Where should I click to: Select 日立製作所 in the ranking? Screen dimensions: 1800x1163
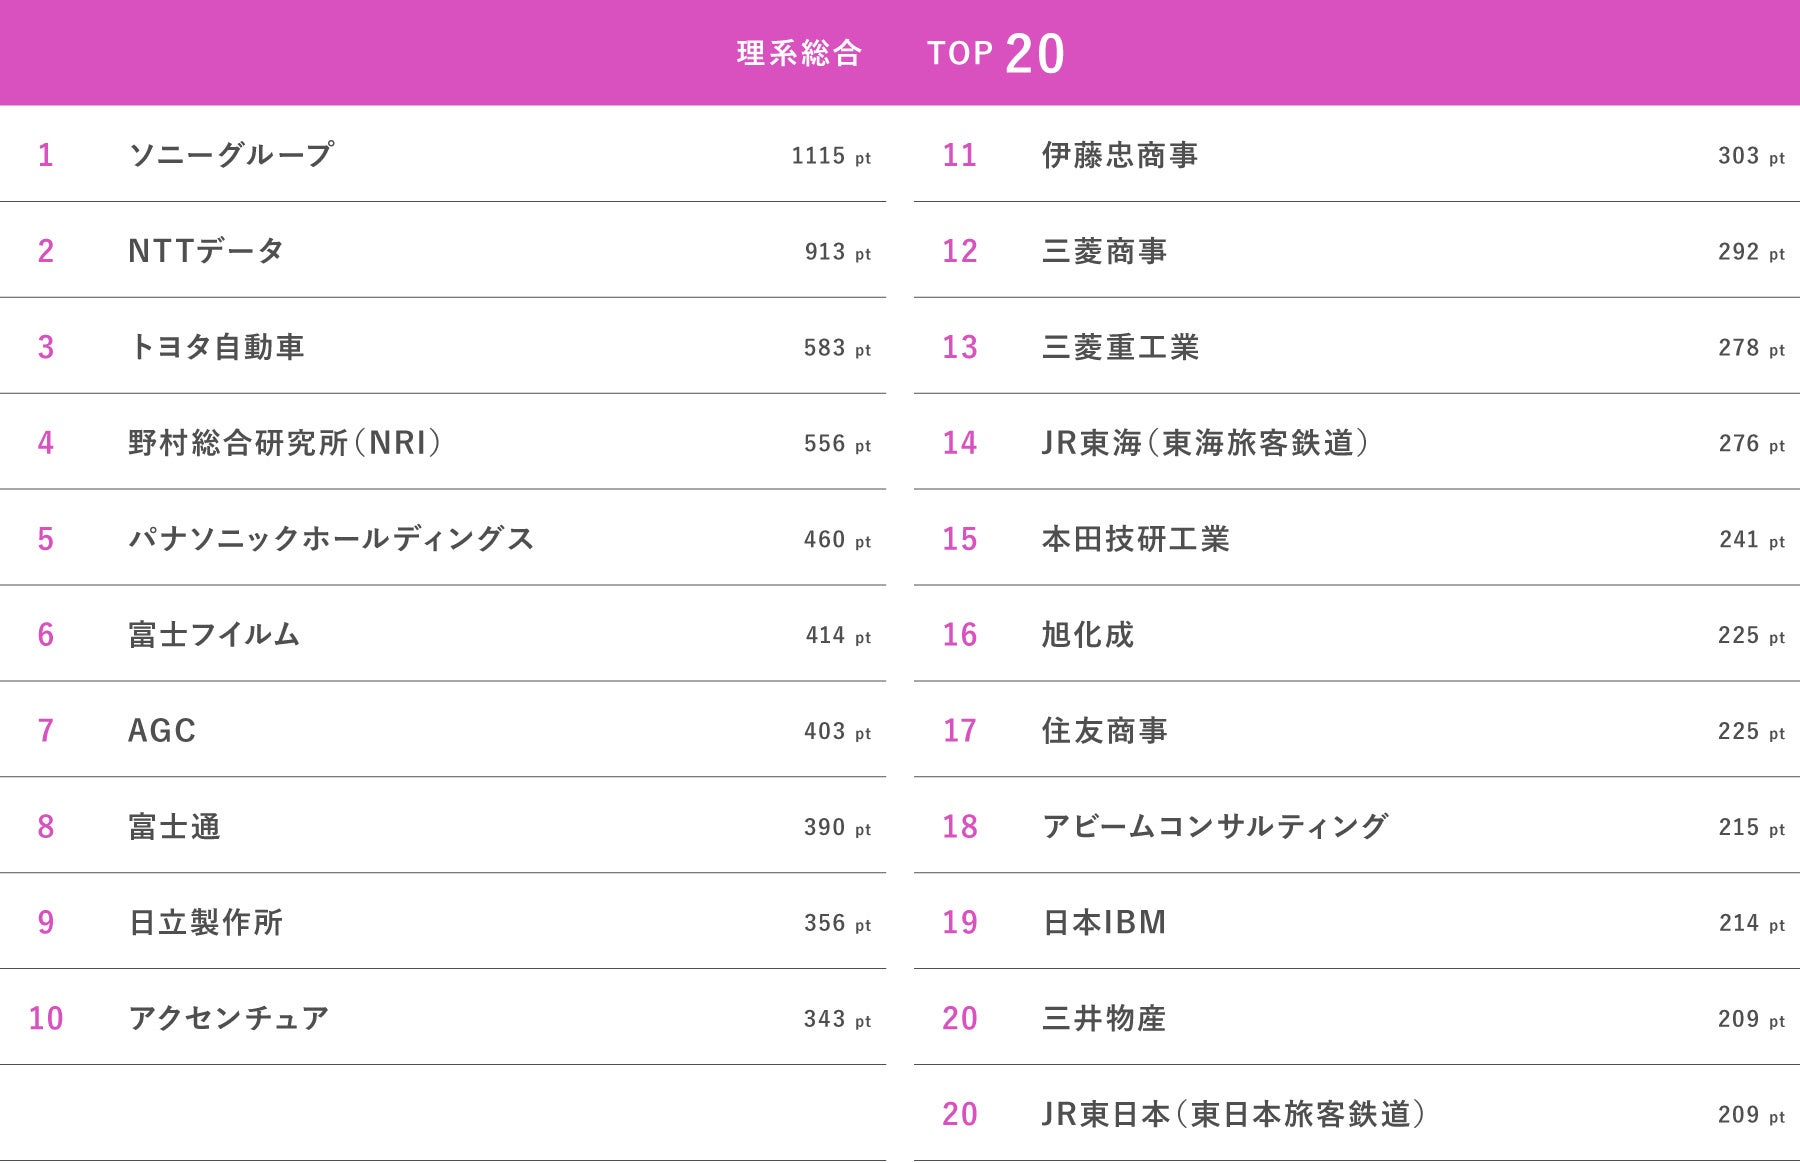point(206,923)
